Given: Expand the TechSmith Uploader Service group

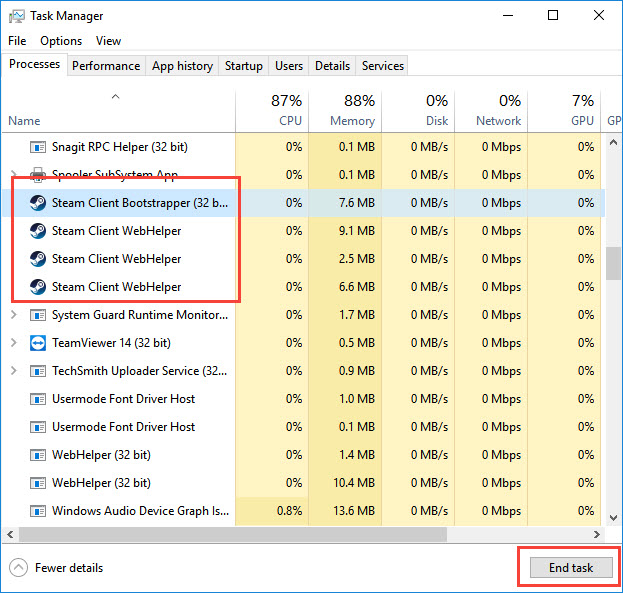Looking at the screenshot, I should point(14,371).
